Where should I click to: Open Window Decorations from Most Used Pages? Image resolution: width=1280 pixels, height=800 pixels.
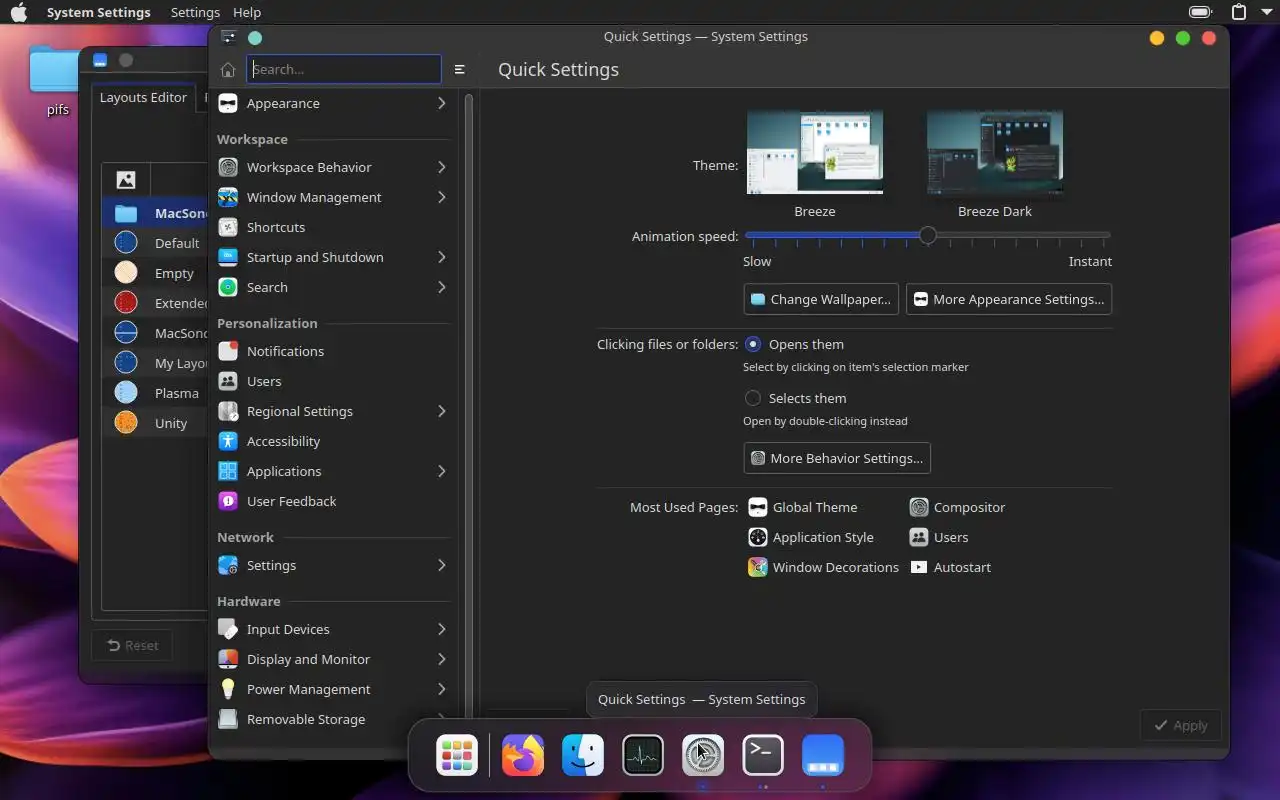point(823,567)
